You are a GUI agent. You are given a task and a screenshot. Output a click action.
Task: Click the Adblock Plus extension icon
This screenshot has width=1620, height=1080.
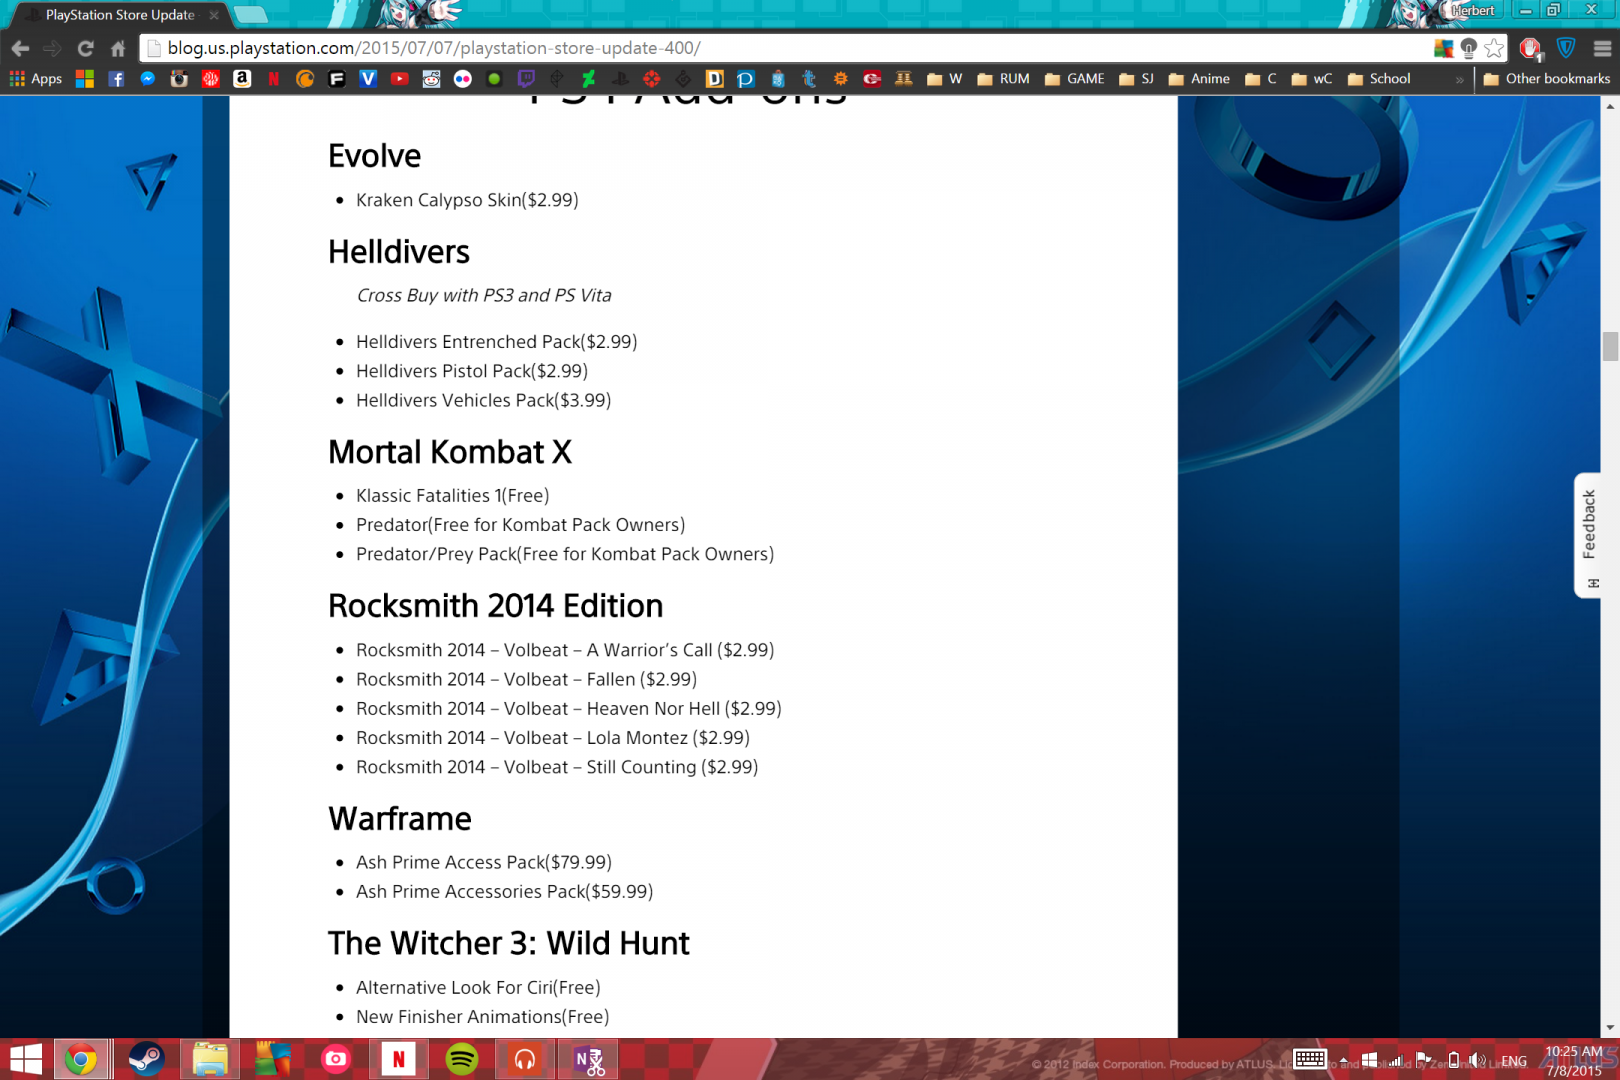click(x=1529, y=48)
